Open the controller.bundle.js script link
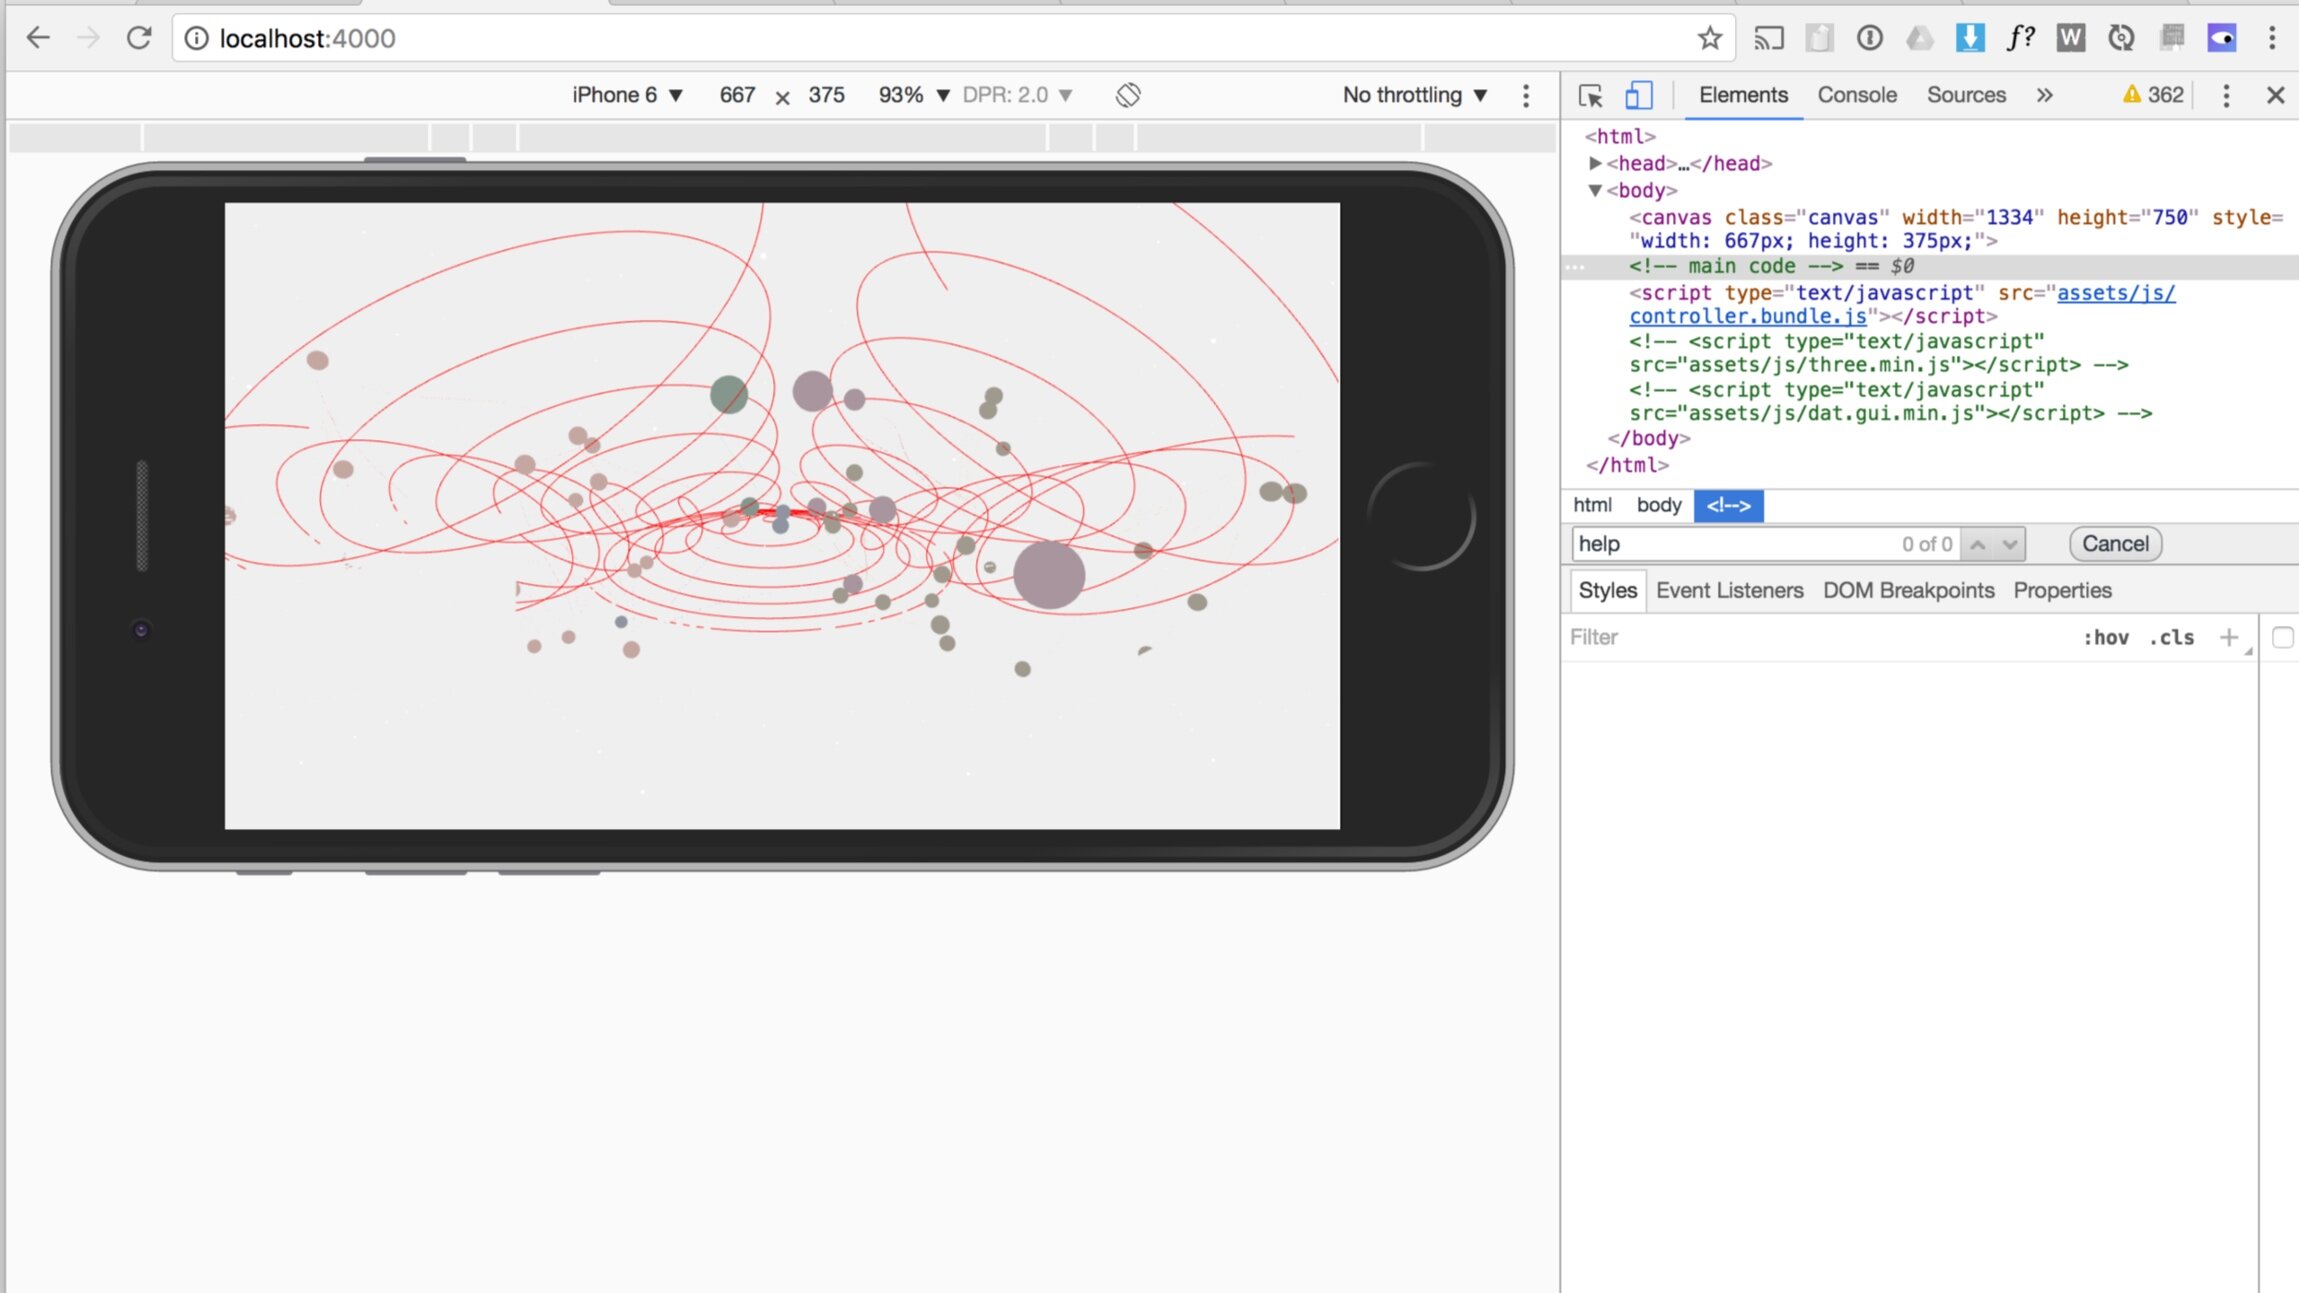 pyautogui.click(x=1901, y=304)
